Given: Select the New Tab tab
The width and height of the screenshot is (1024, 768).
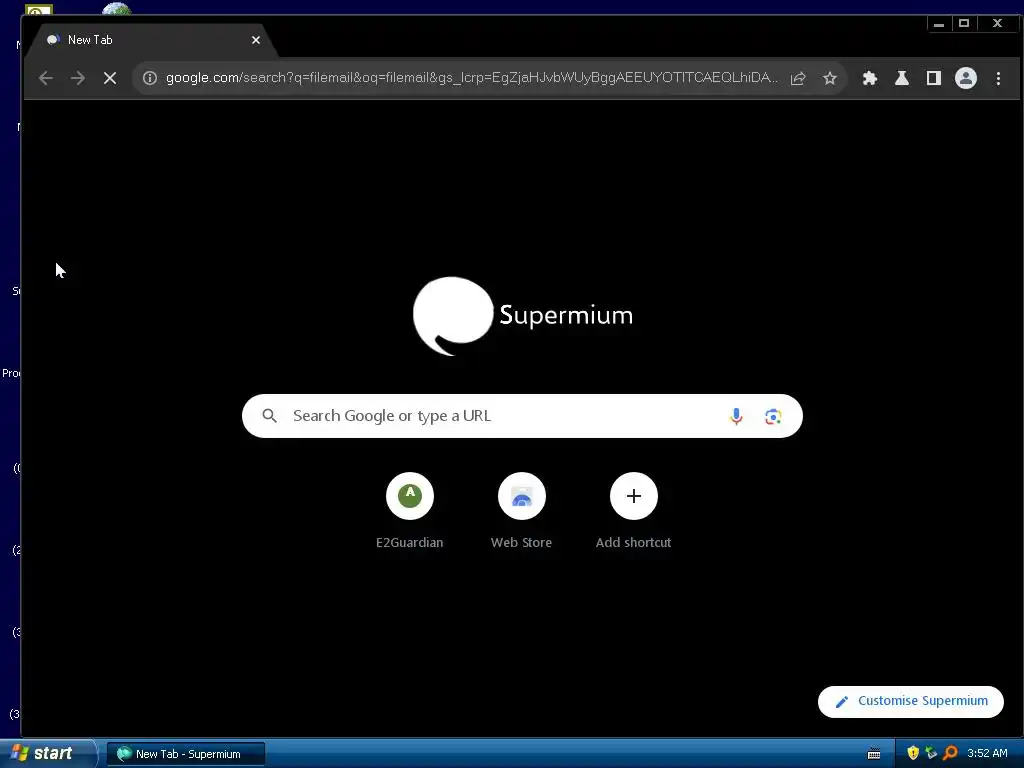Looking at the screenshot, I should click(x=150, y=40).
